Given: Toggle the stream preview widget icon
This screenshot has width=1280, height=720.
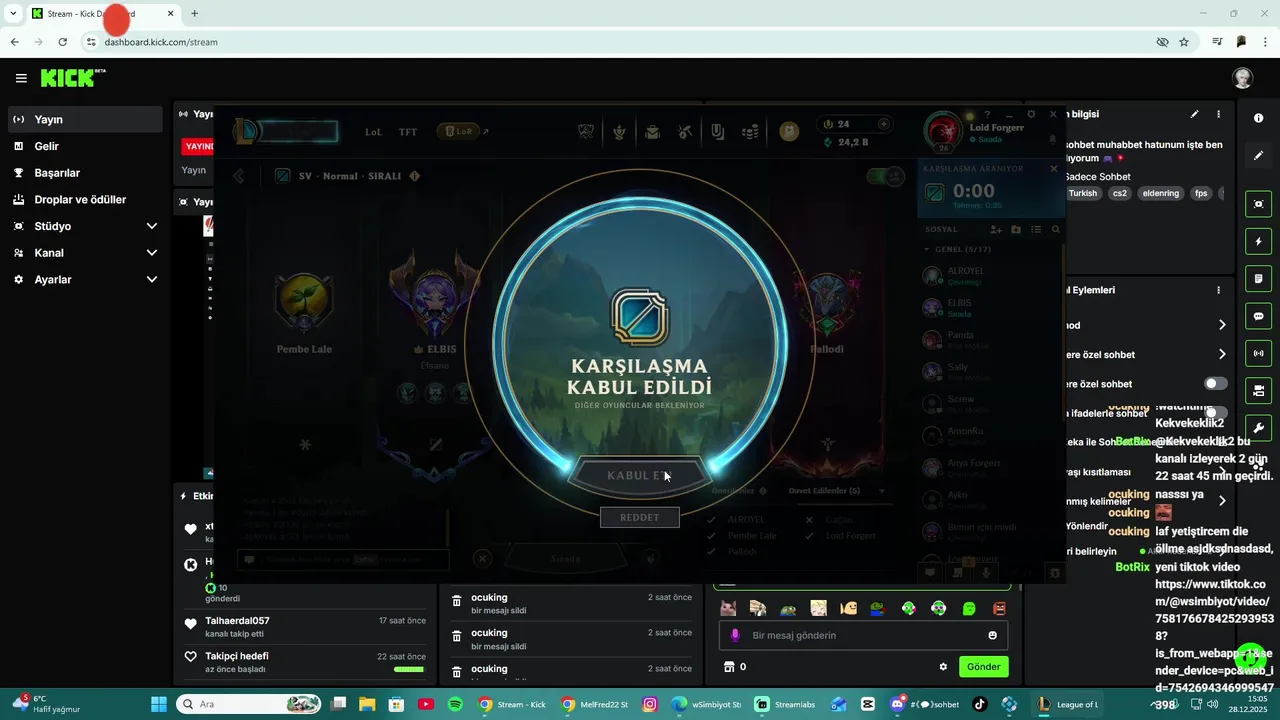Looking at the screenshot, I should 1258,204.
